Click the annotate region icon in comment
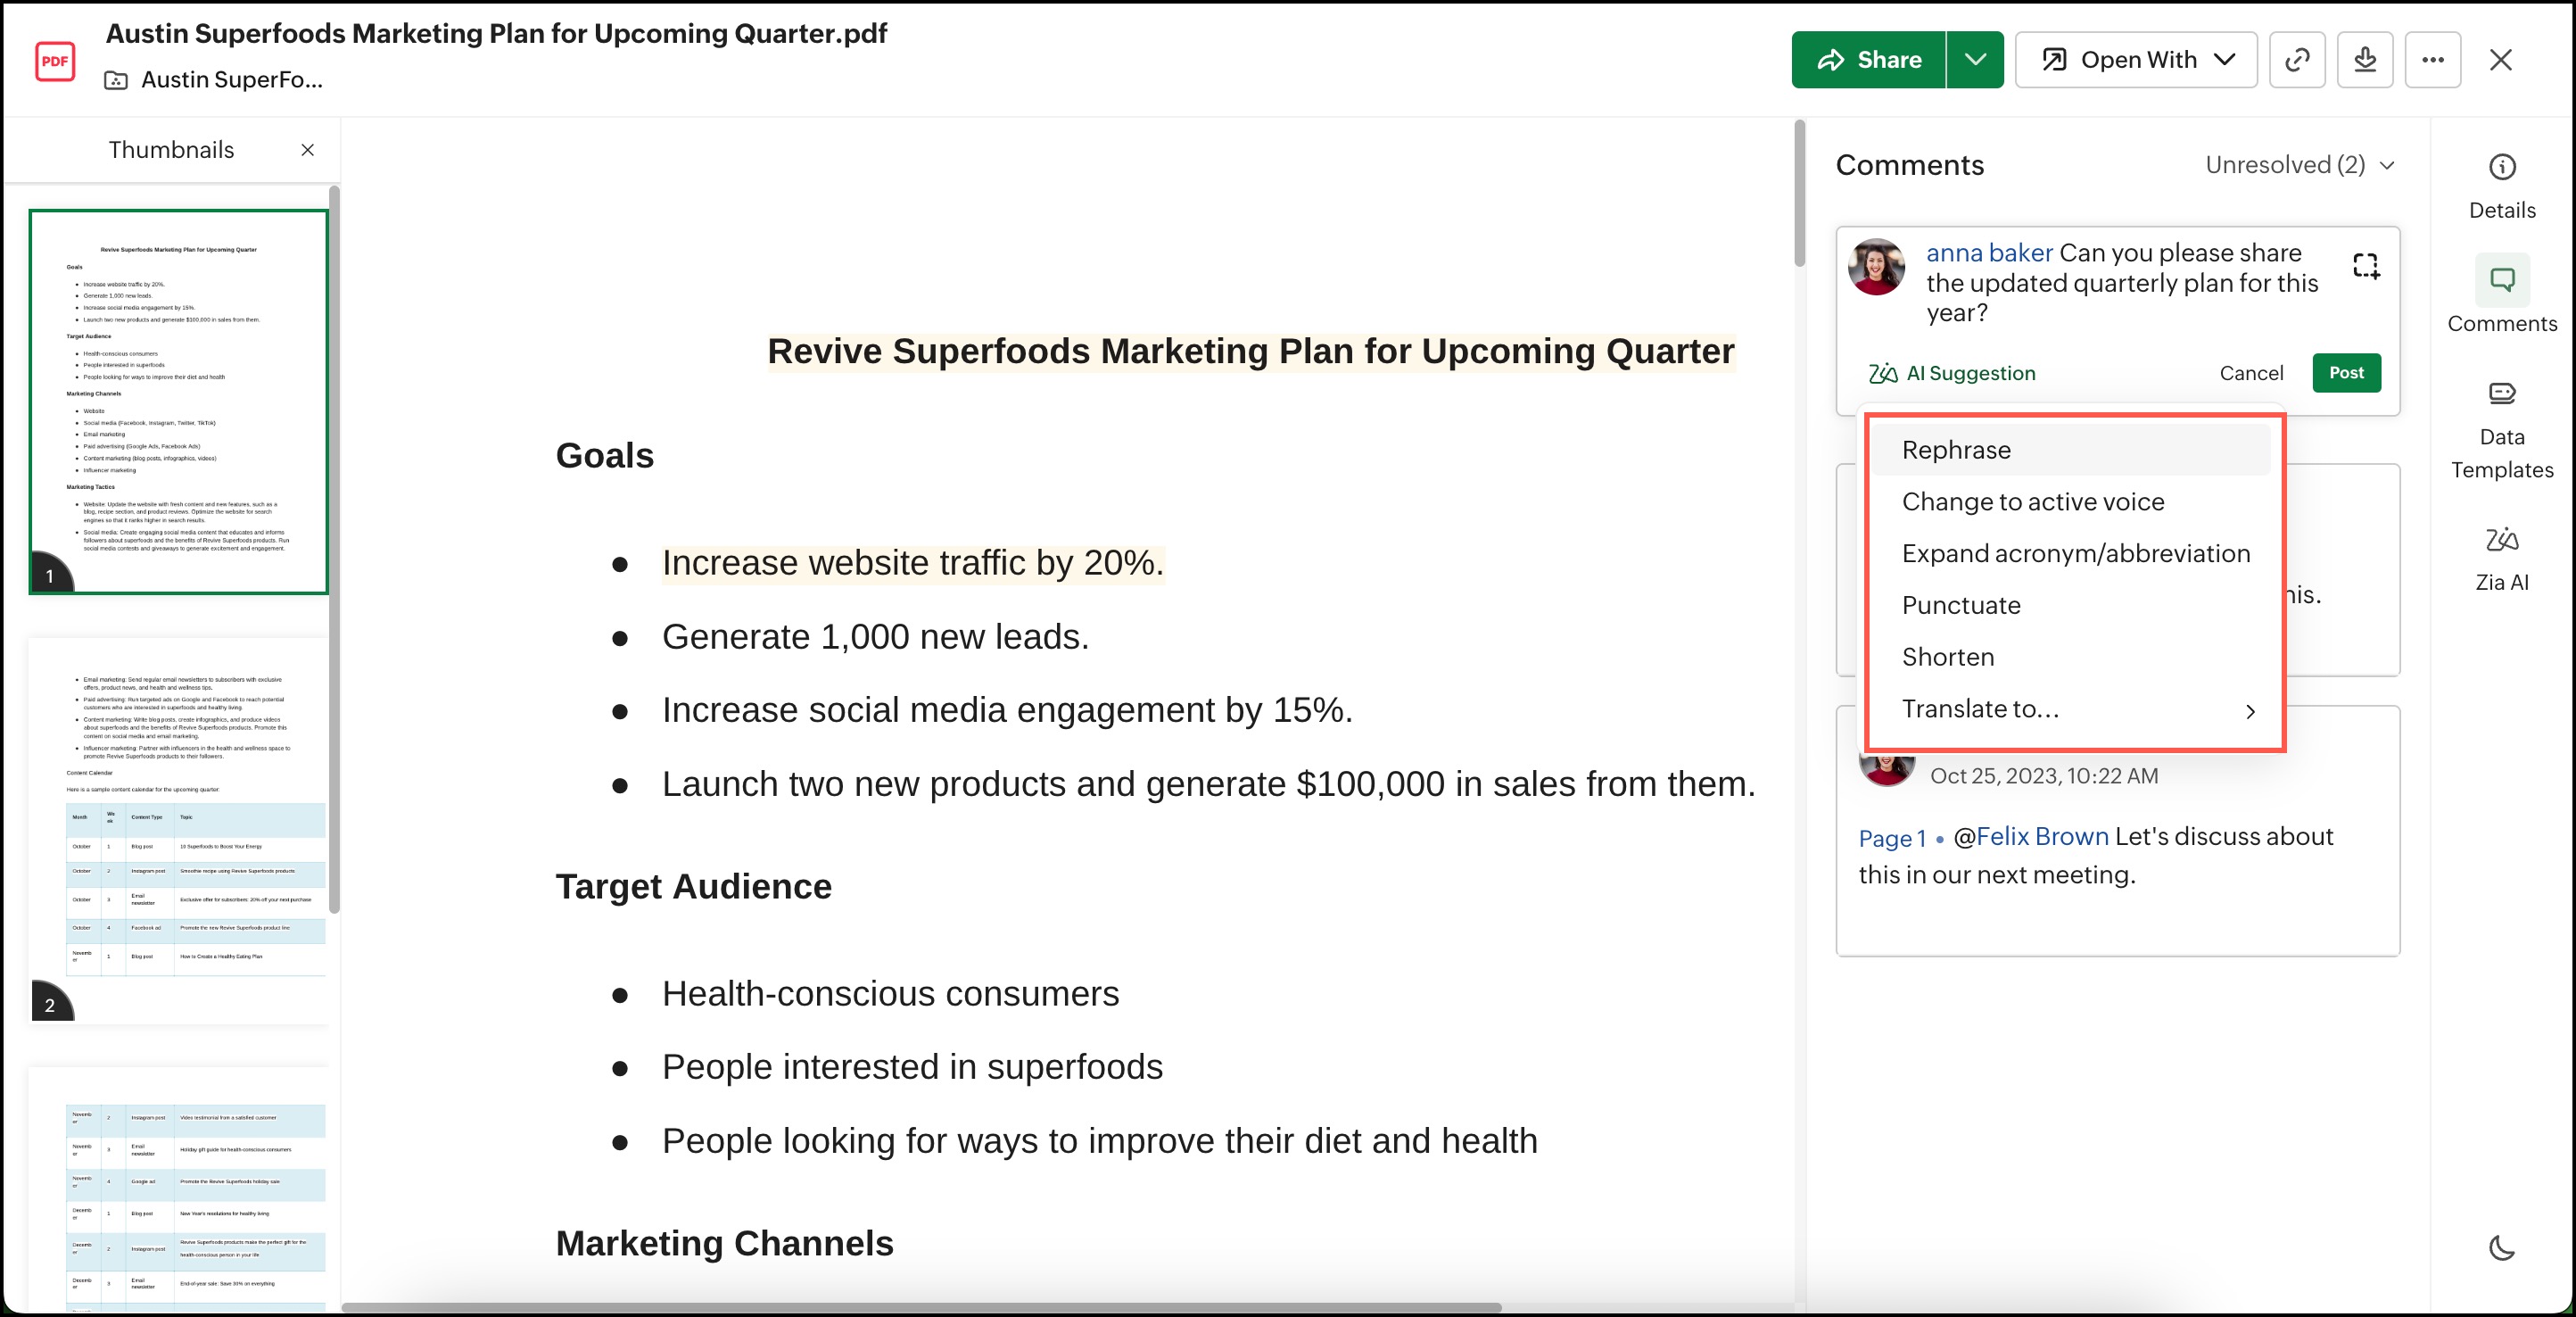 (x=2365, y=265)
